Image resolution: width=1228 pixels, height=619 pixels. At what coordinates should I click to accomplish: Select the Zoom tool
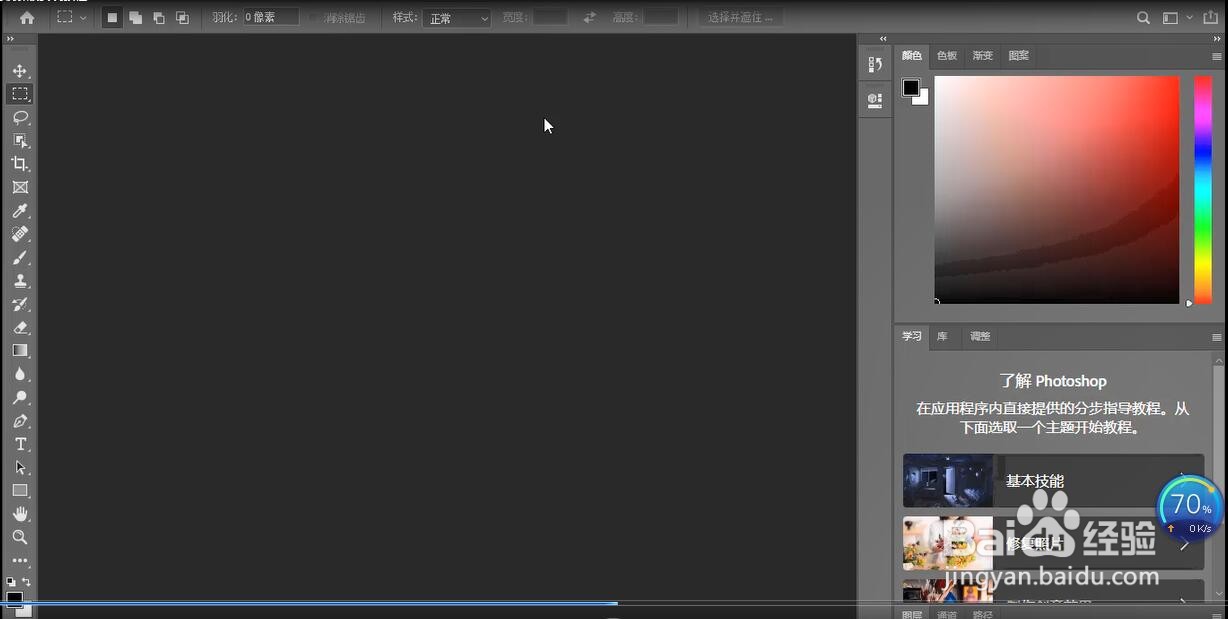click(x=20, y=537)
